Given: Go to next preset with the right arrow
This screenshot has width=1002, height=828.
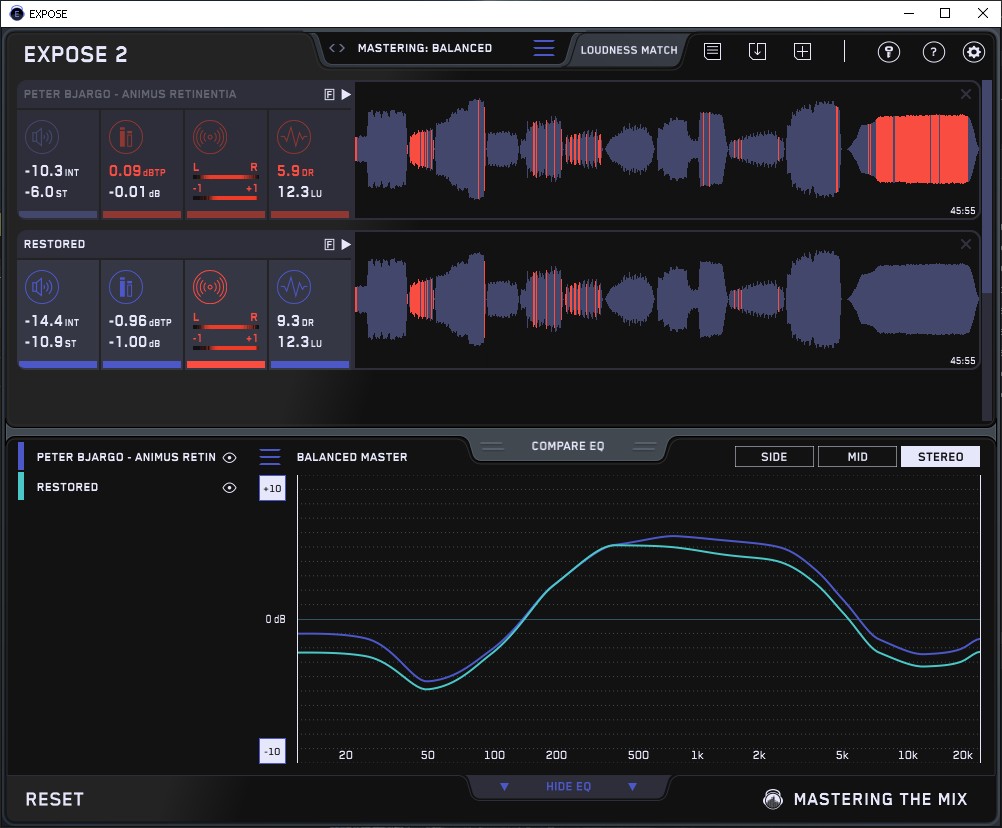Looking at the screenshot, I should (x=342, y=48).
